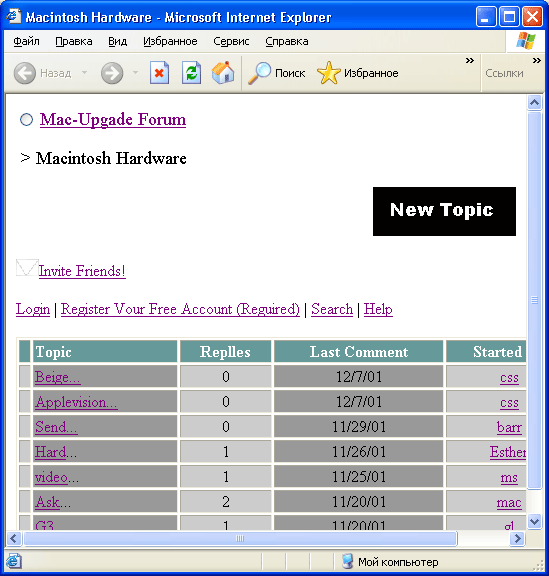The image size is (549, 576).
Task: Open the Forward button history dropdown arrow
Action: 135,73
